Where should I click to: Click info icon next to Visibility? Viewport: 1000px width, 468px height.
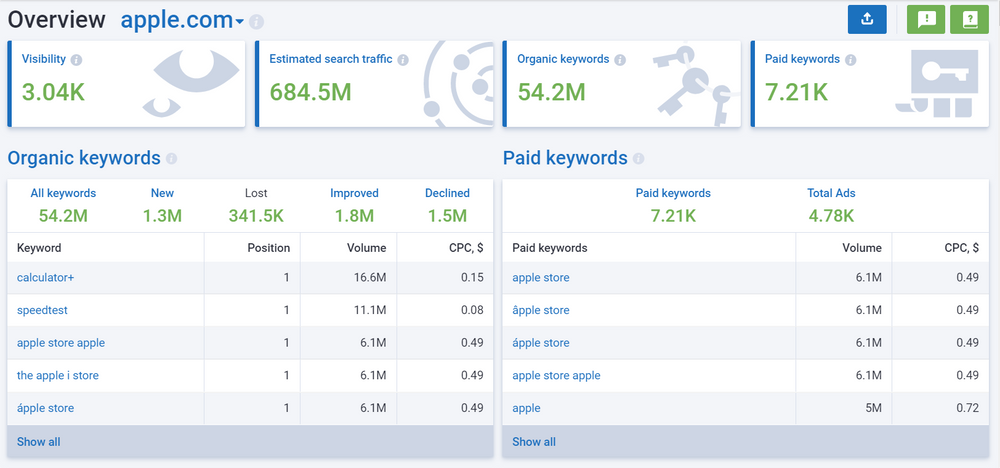(77, 60)
